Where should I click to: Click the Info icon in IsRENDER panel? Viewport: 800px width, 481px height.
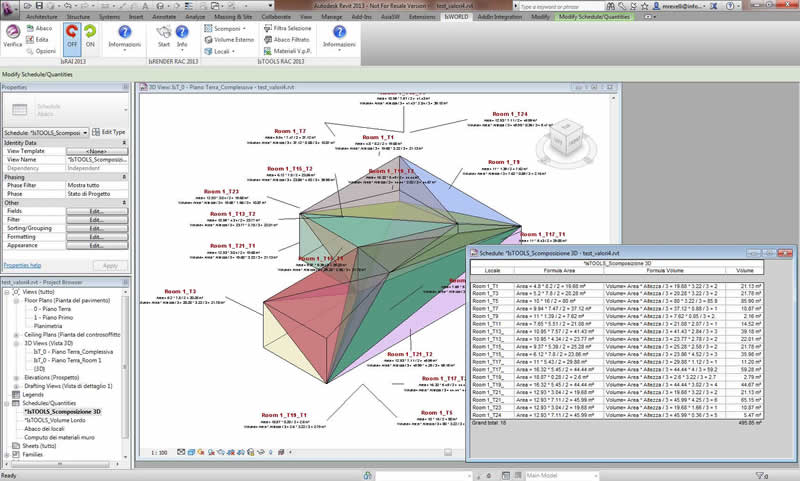[182, 32]
